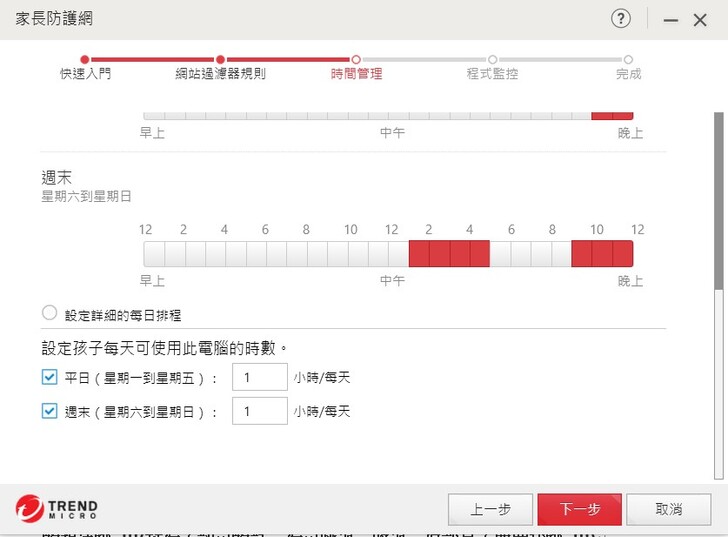Select the 時間管理 step
Viewport: 728px width, 537px height.
[x=356, y=67]
